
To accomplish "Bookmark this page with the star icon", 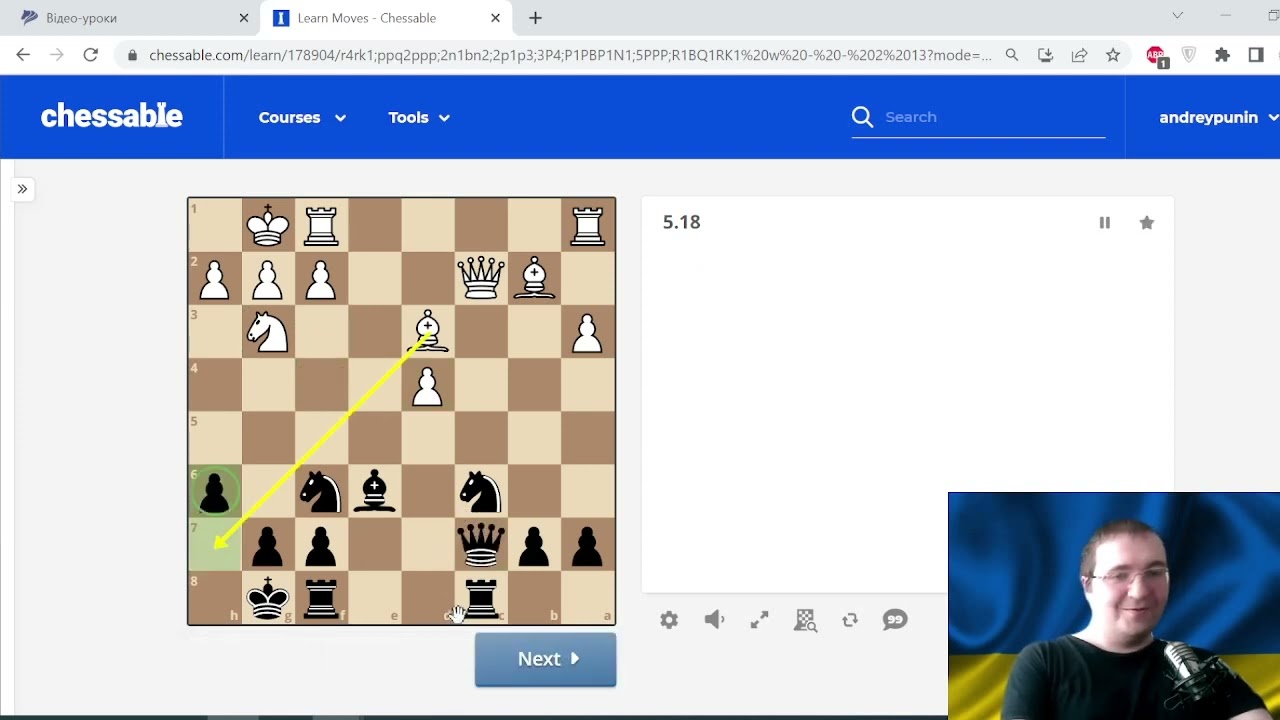I will [1113, 55].
